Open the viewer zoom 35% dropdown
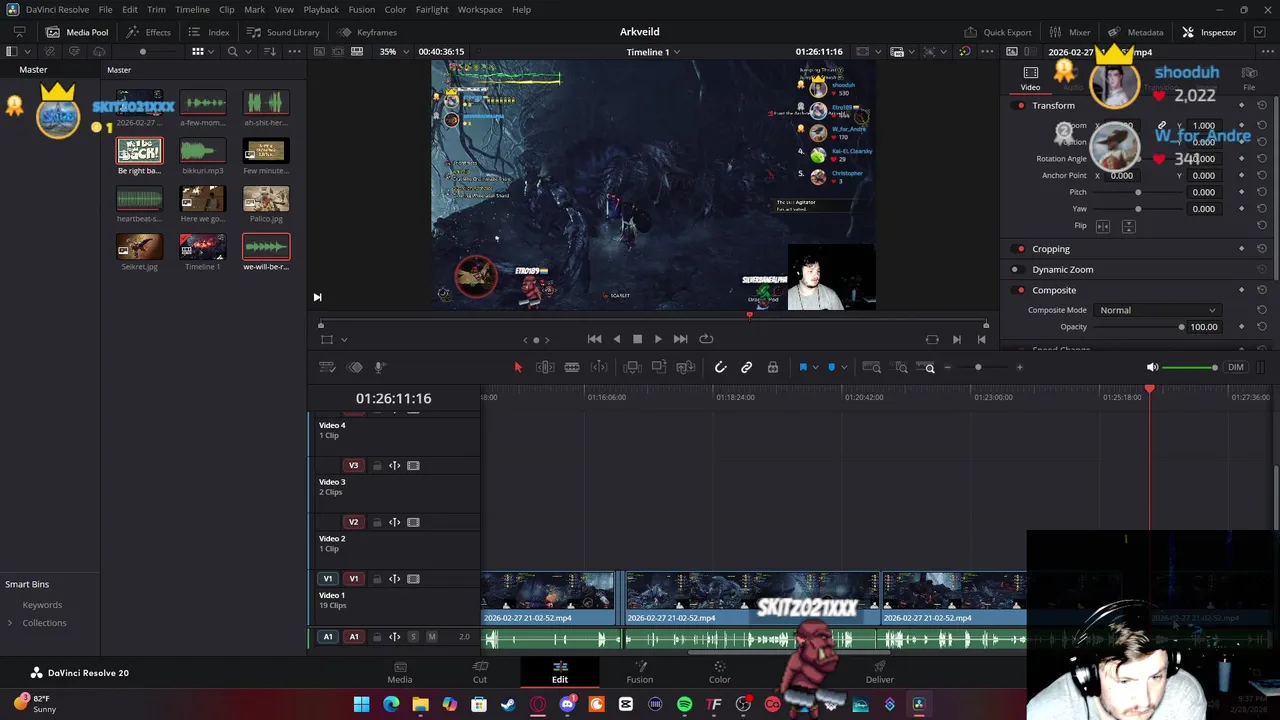 393,51
